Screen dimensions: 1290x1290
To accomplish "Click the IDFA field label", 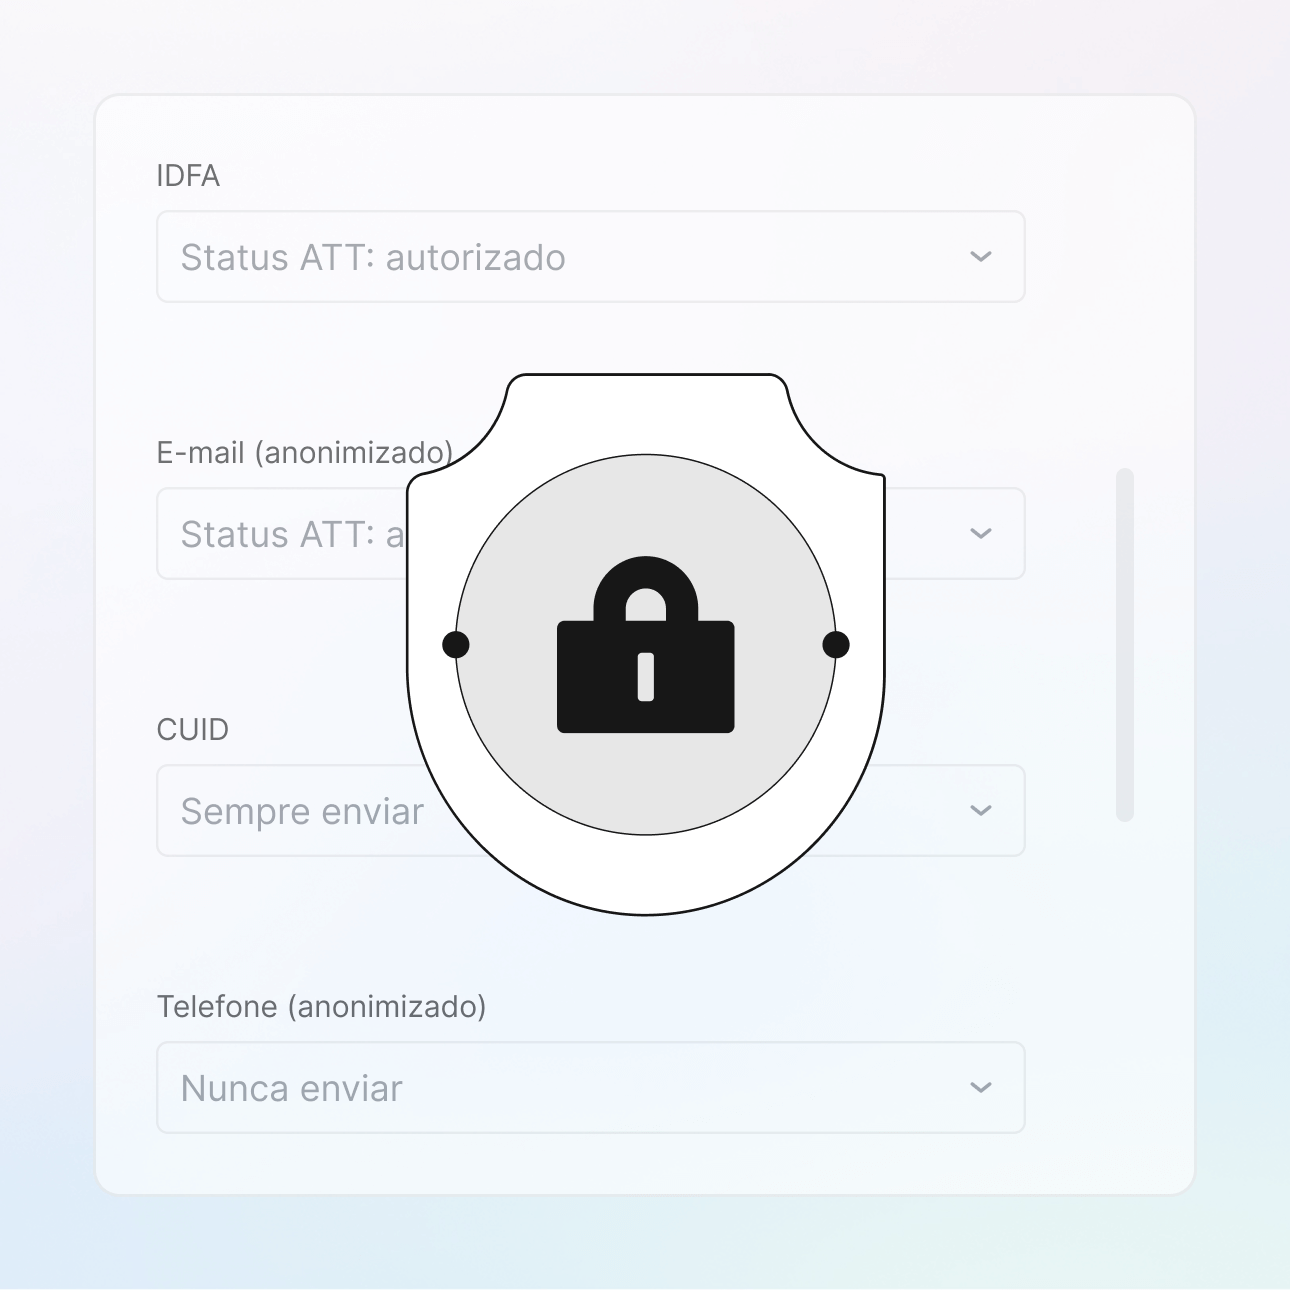I will point(188,176).
